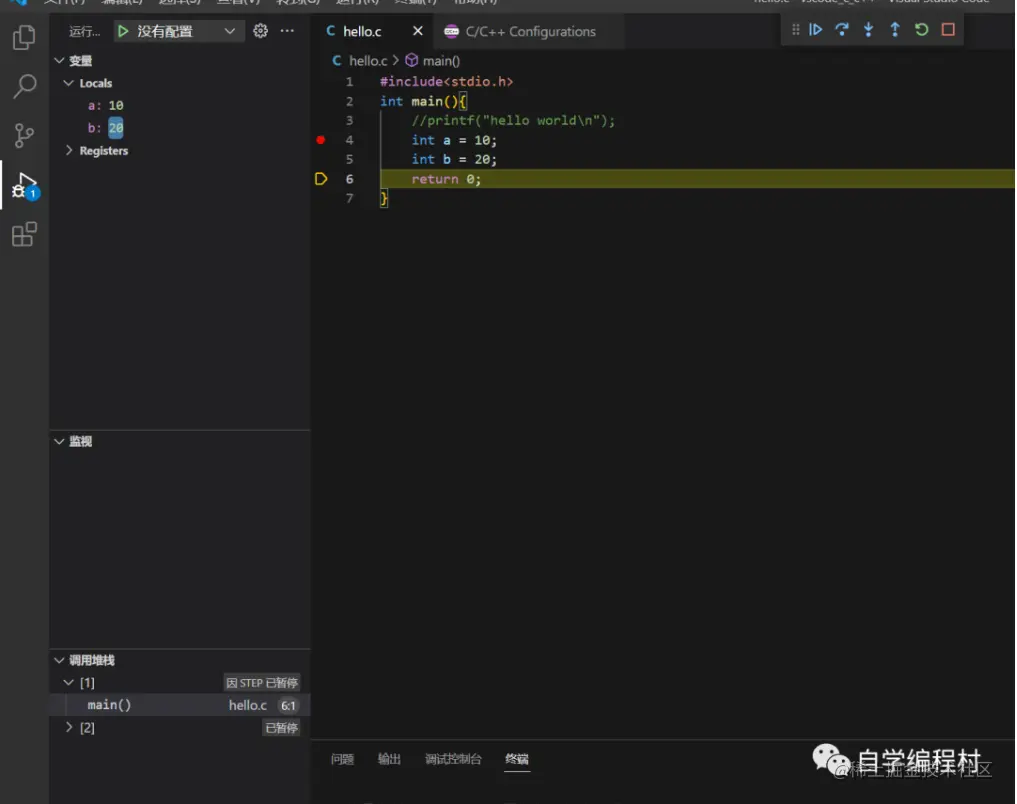The height and width of the screenshot is (804, 1017).
Task: Click the 已暂停 label of thread [2]
Action: (x=281, y=727)
